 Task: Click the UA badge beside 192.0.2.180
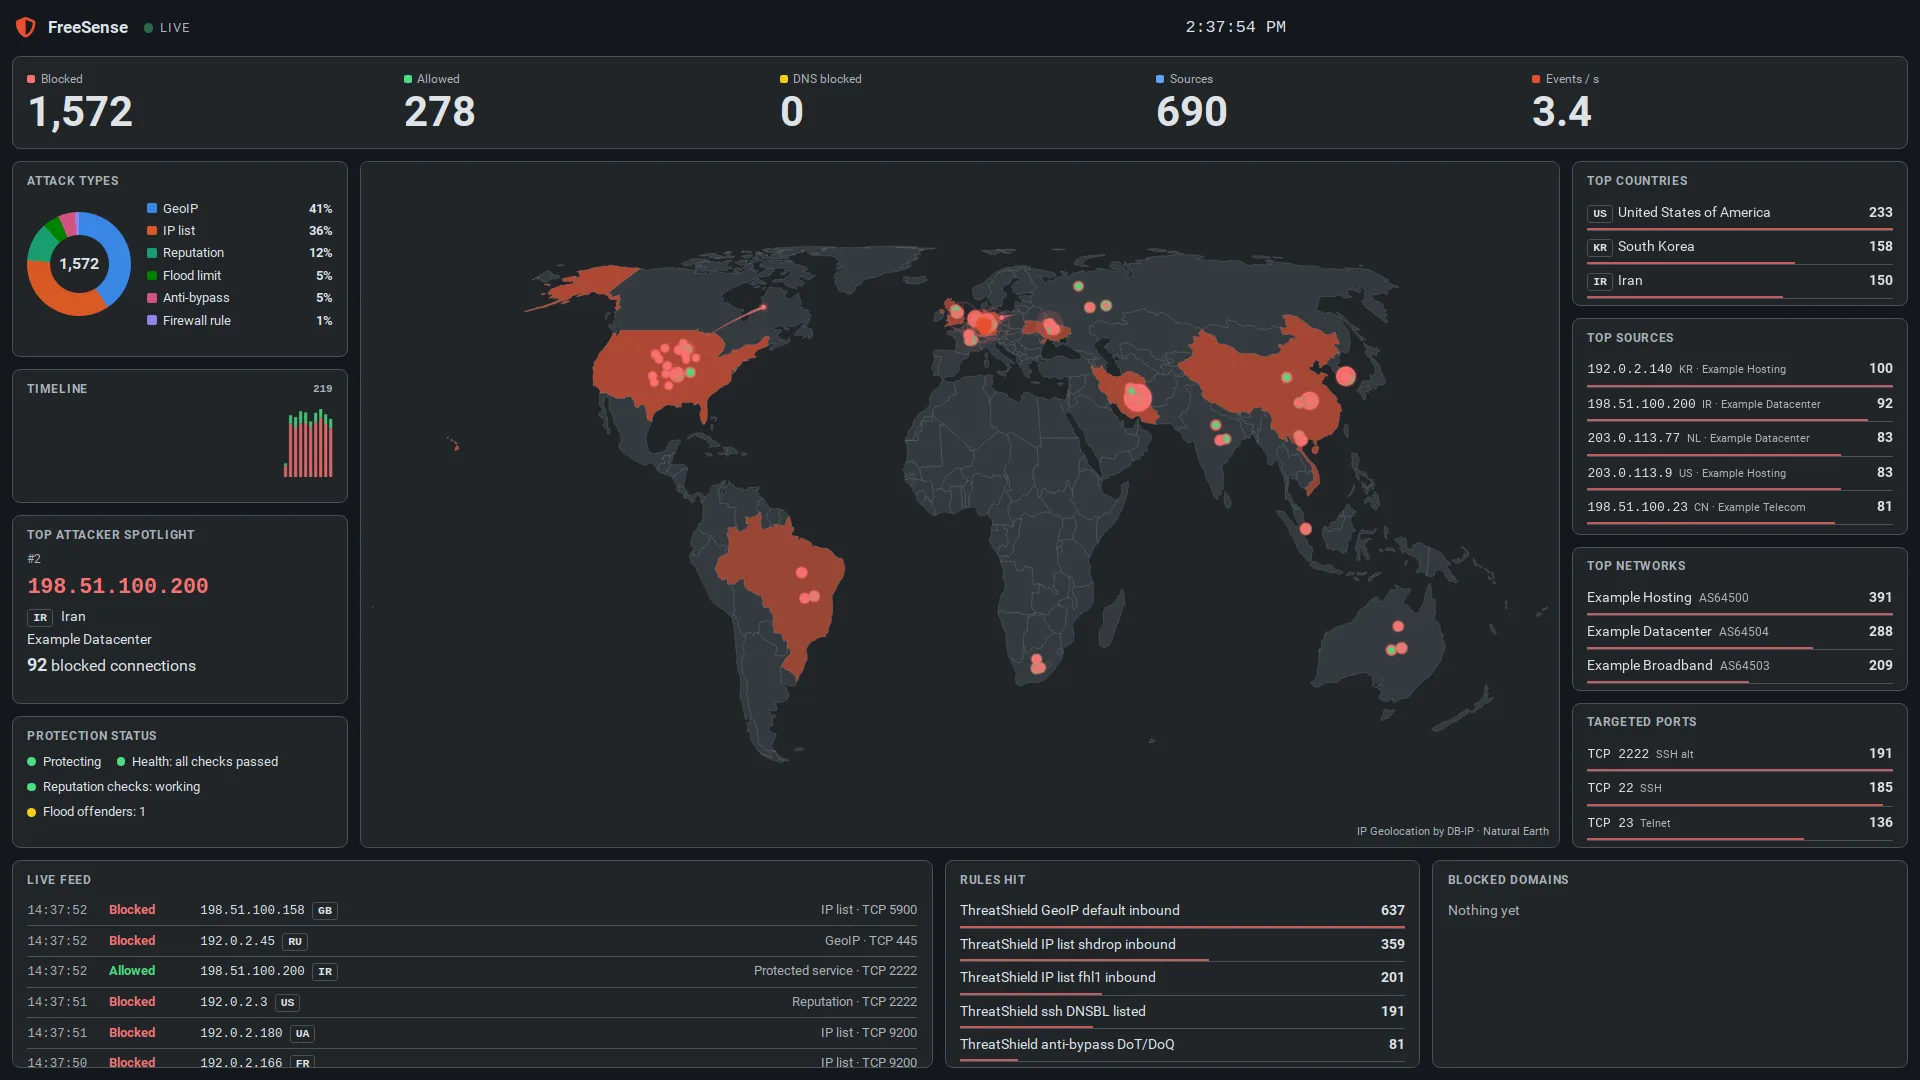pyautogui.click(x=303, y=1033)
